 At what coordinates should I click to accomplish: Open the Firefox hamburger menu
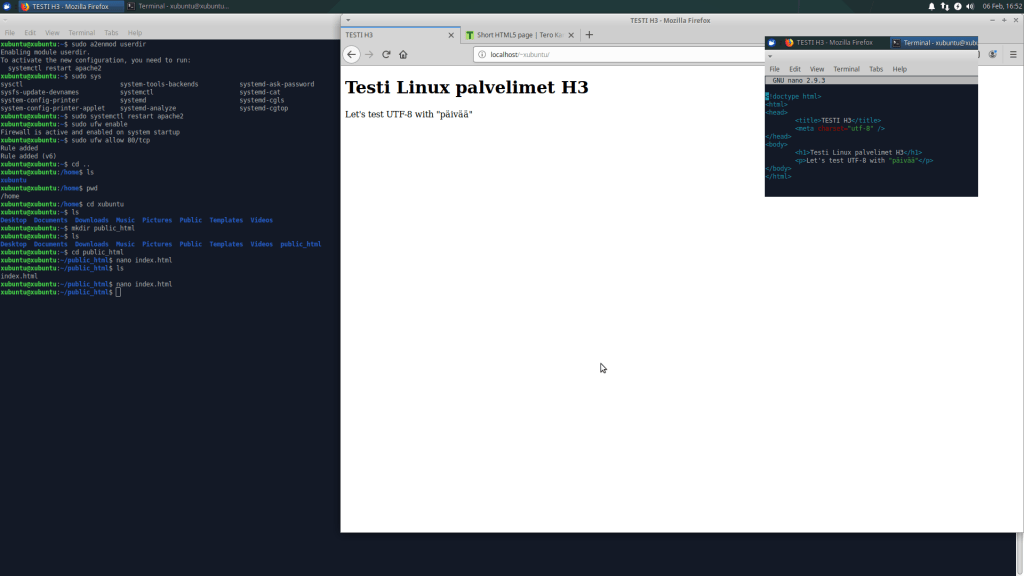[x=1012, y=54]
